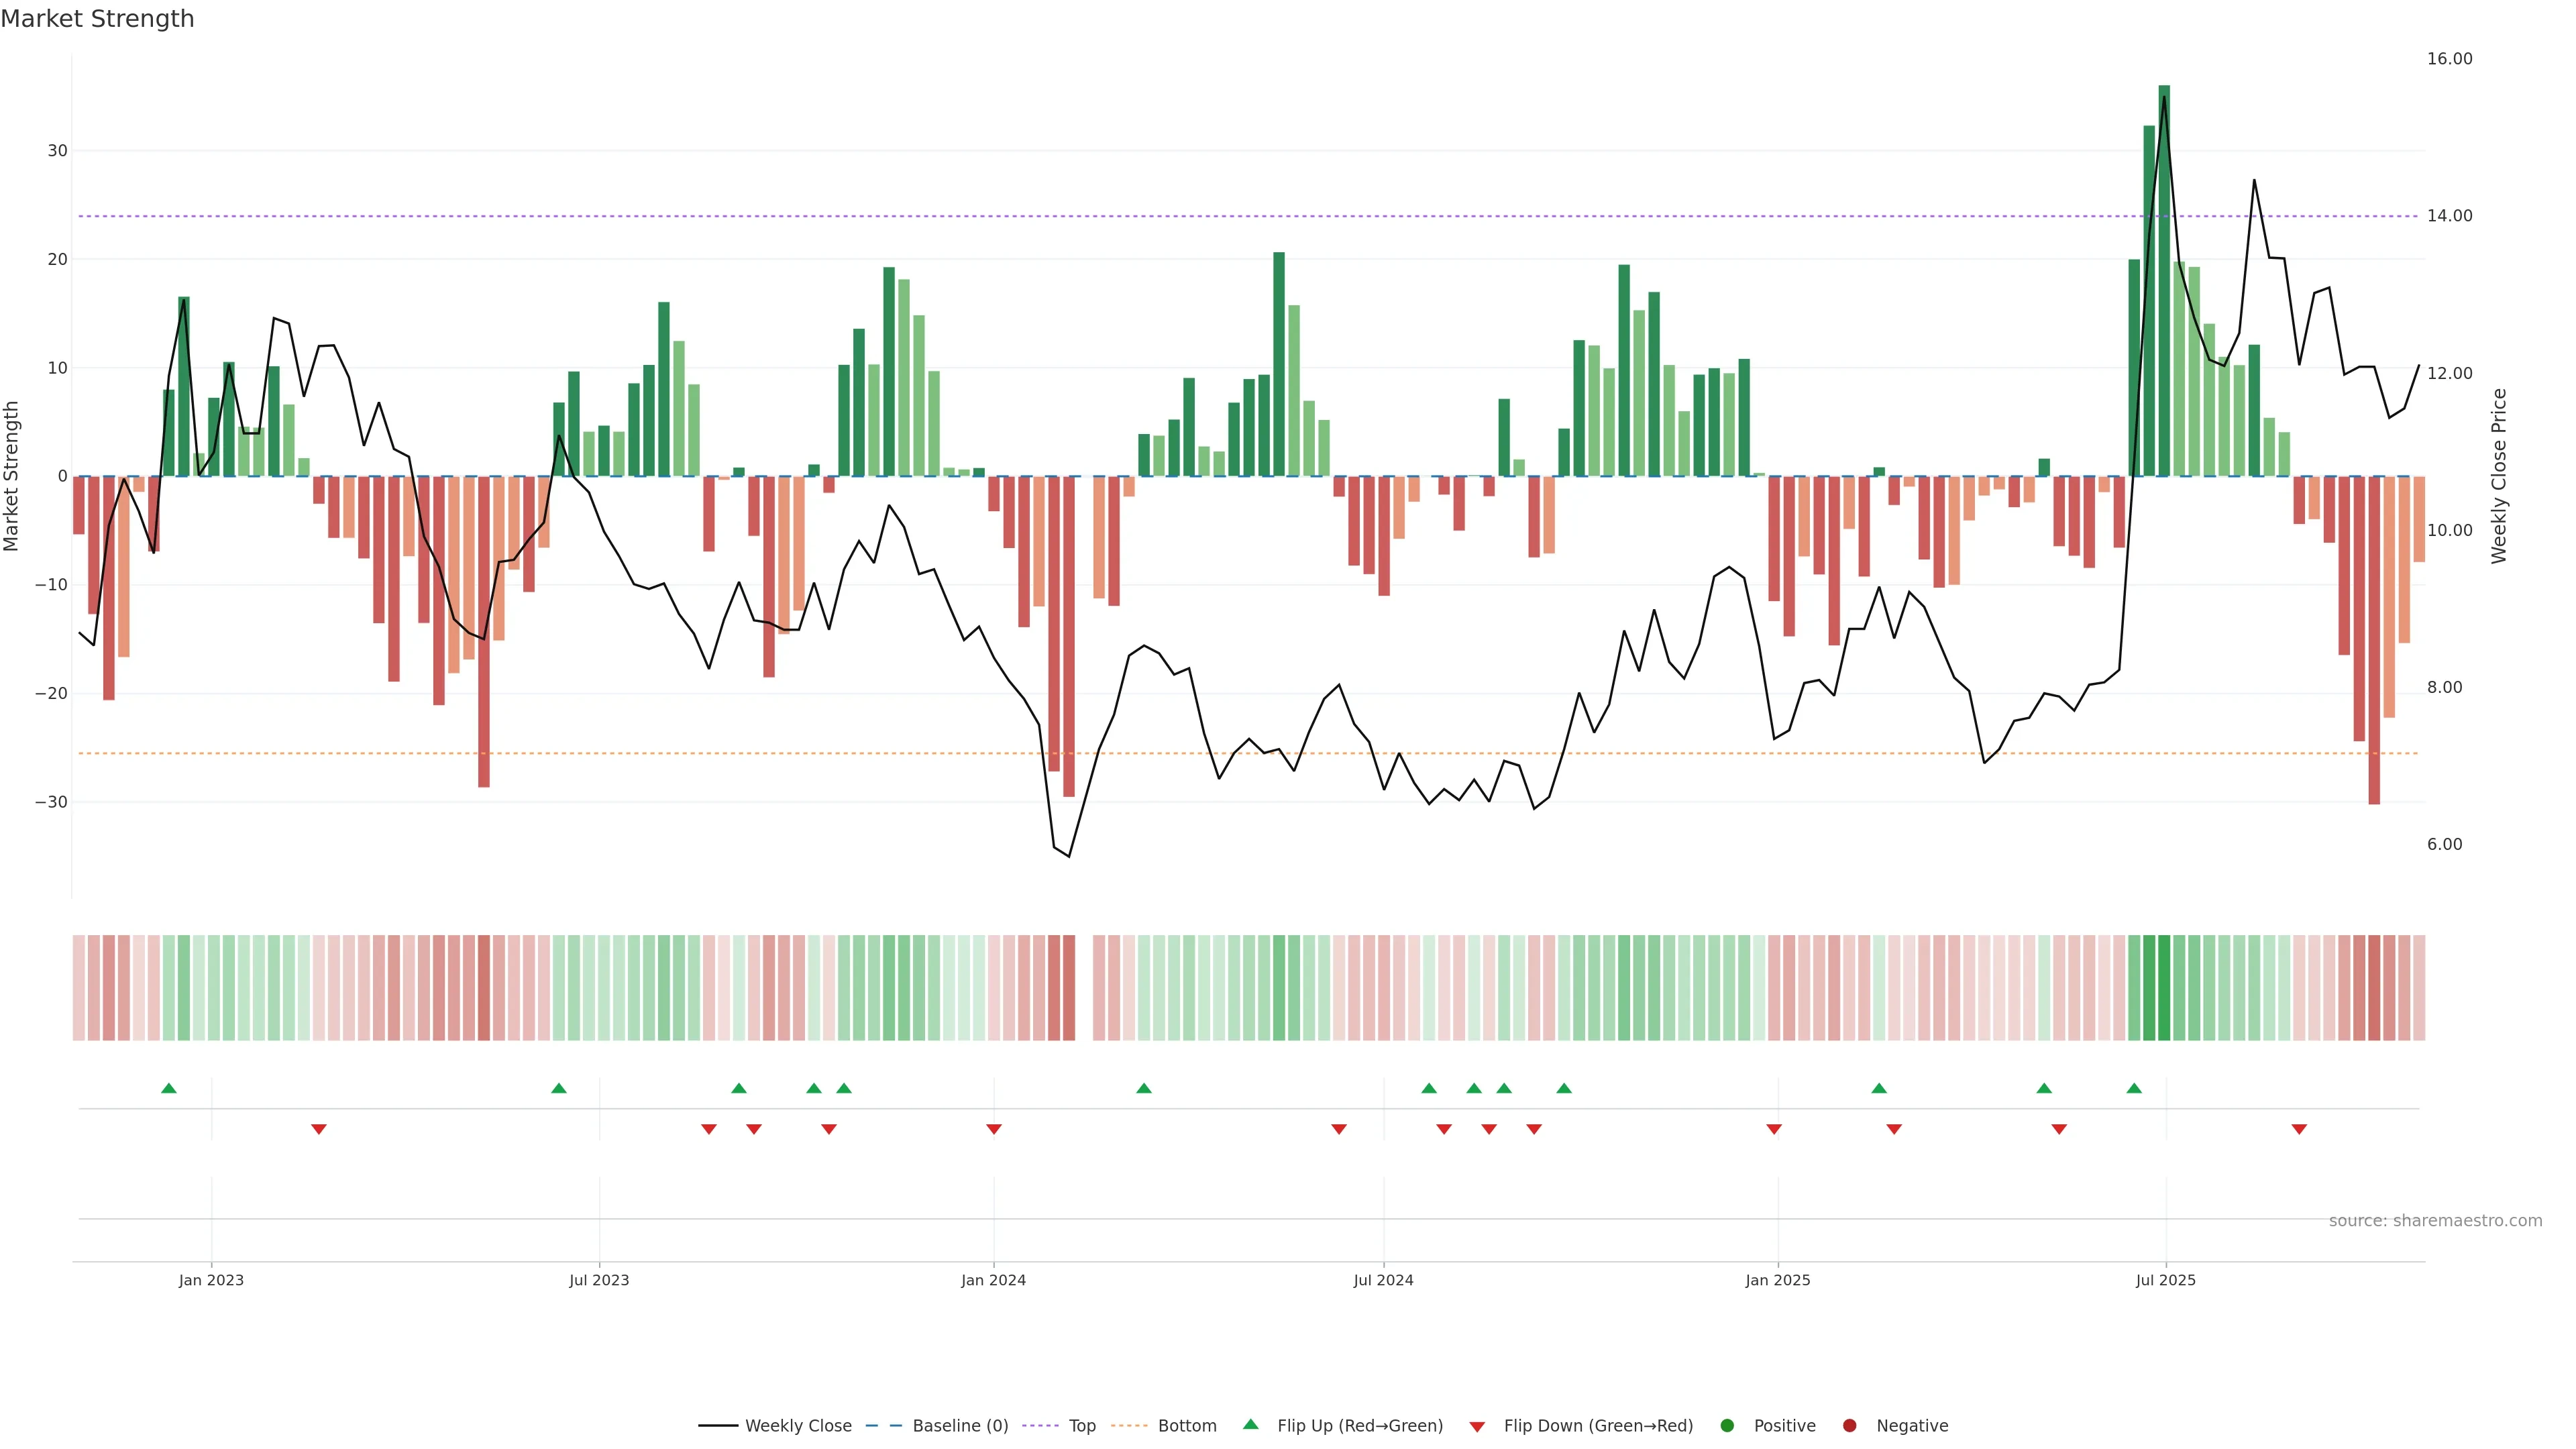Click the source: sharemaestro.com text
The image size is (2576, 1449).
coord(2435,1221)
